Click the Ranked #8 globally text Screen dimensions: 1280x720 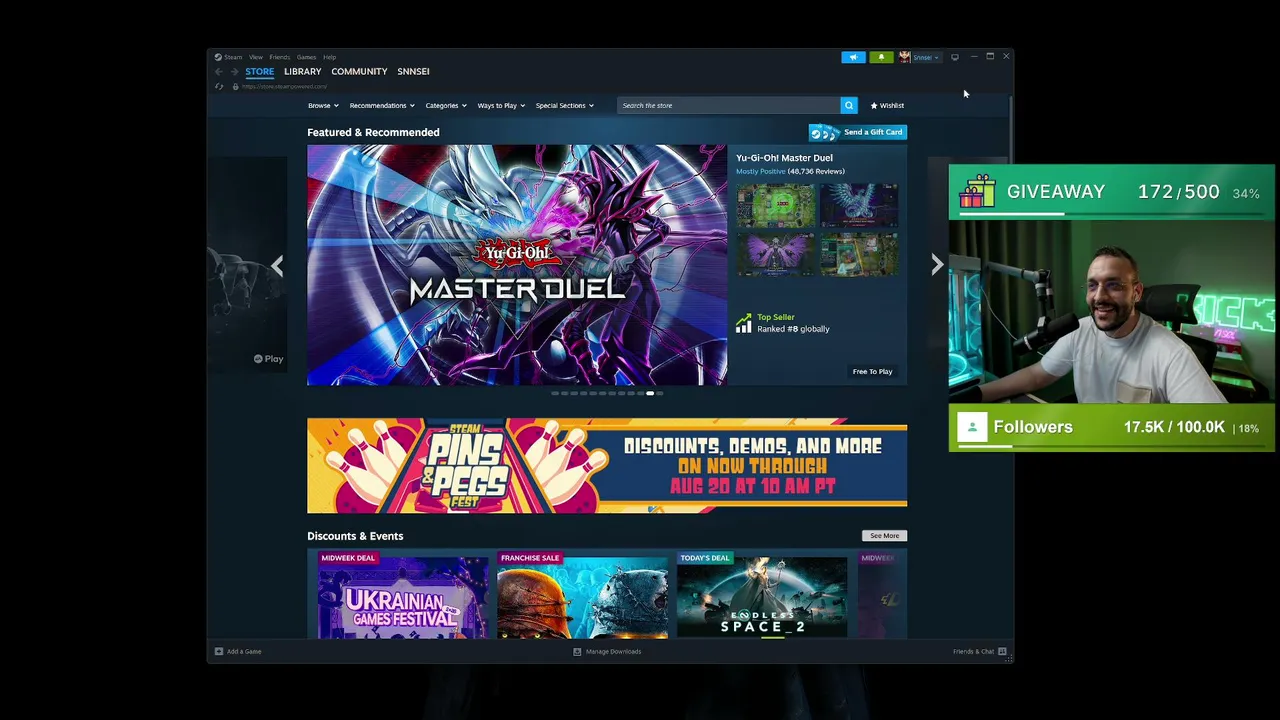(793, 329)
